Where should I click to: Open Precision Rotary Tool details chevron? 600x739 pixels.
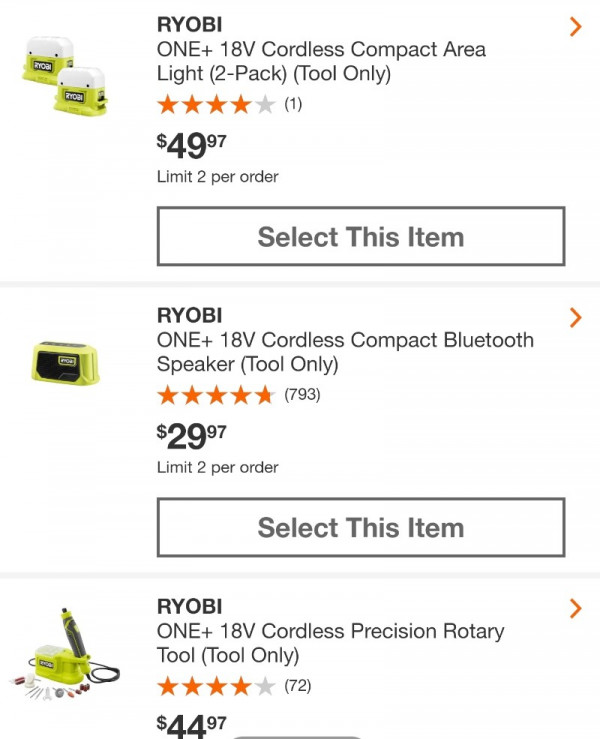pyautogui.click(x=575, y=608)
